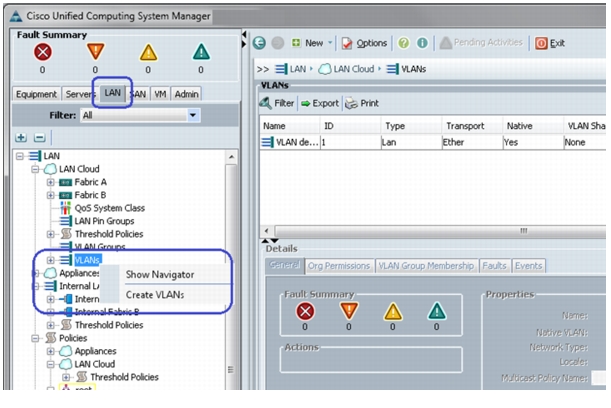Screen dimensions: 611x408
Task: Open the VLAN Group Membership tab
Action: coord(426,266)
